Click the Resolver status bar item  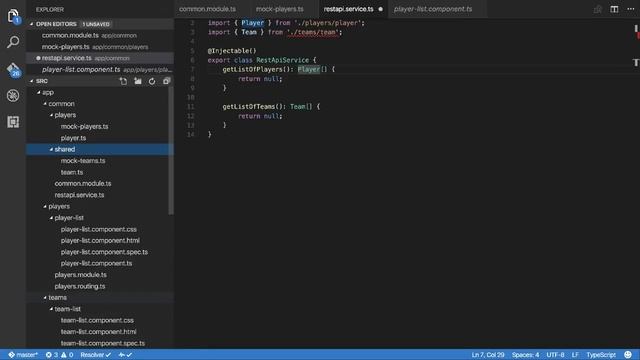[x=96, y=355]
